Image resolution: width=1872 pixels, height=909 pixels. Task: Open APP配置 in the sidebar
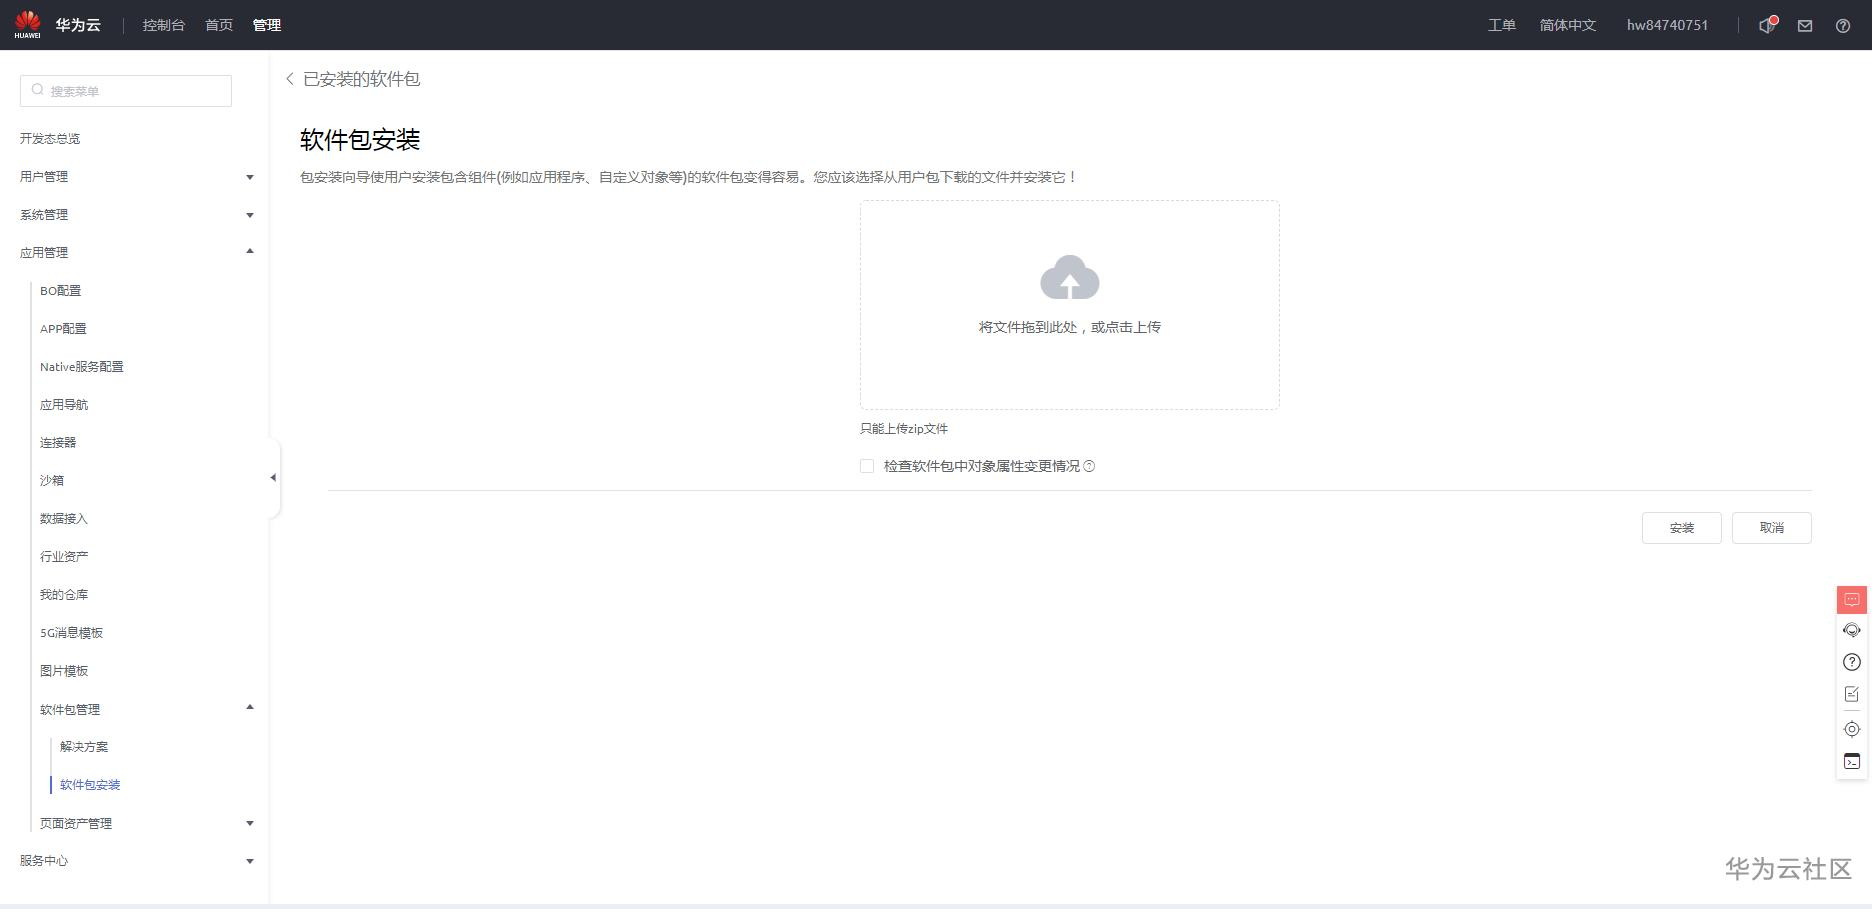[x=63, y=329]
